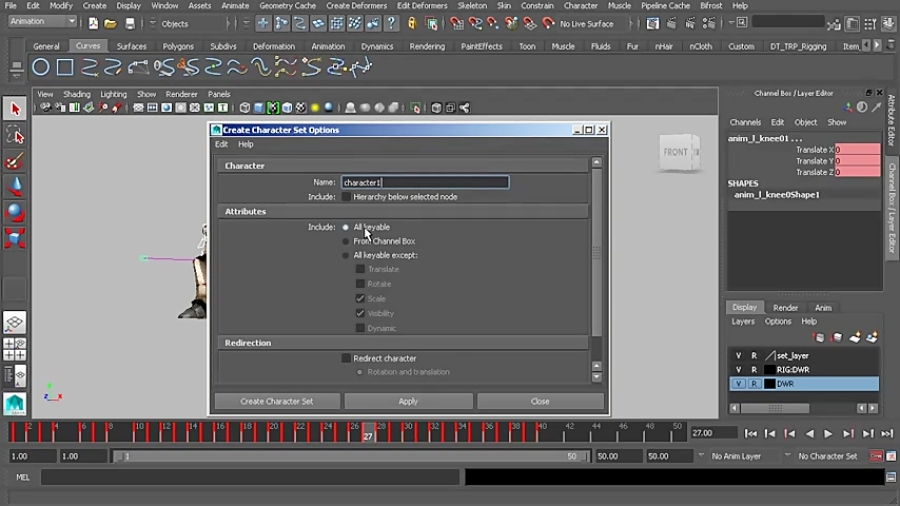Screen dimensions: 900x506
Task: Open the Character menu
Action: [x=580, y=6]
